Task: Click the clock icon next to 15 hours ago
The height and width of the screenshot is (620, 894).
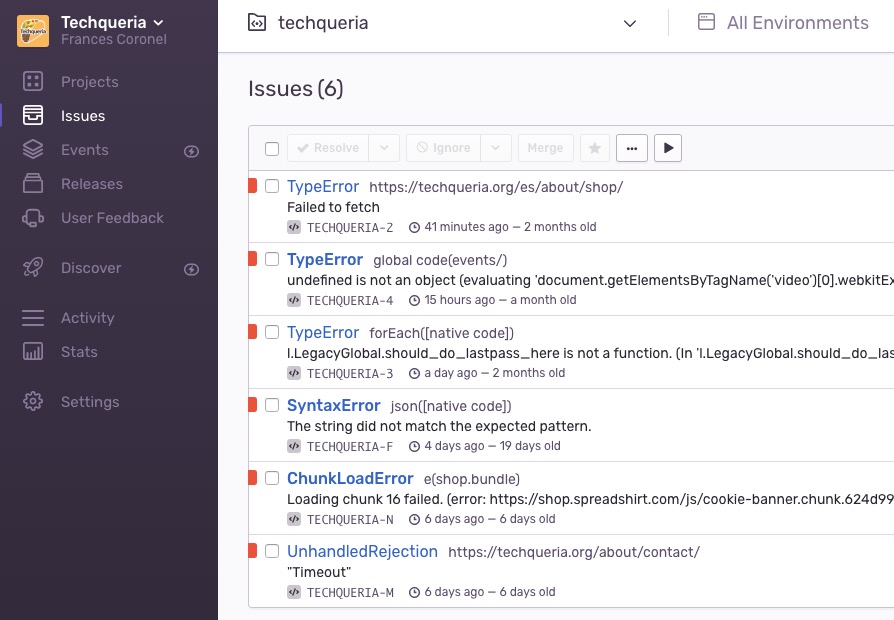Action: pos(415,301)
